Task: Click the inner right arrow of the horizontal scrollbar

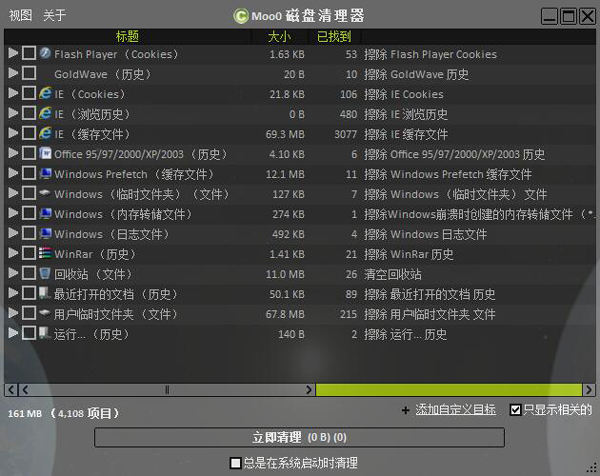Action: (x=309, y=390)
